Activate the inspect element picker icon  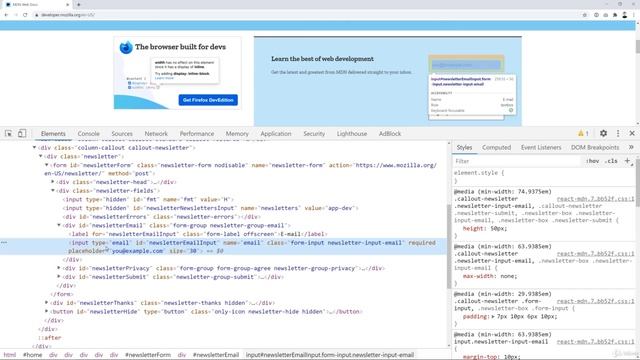tap(8, 133)
